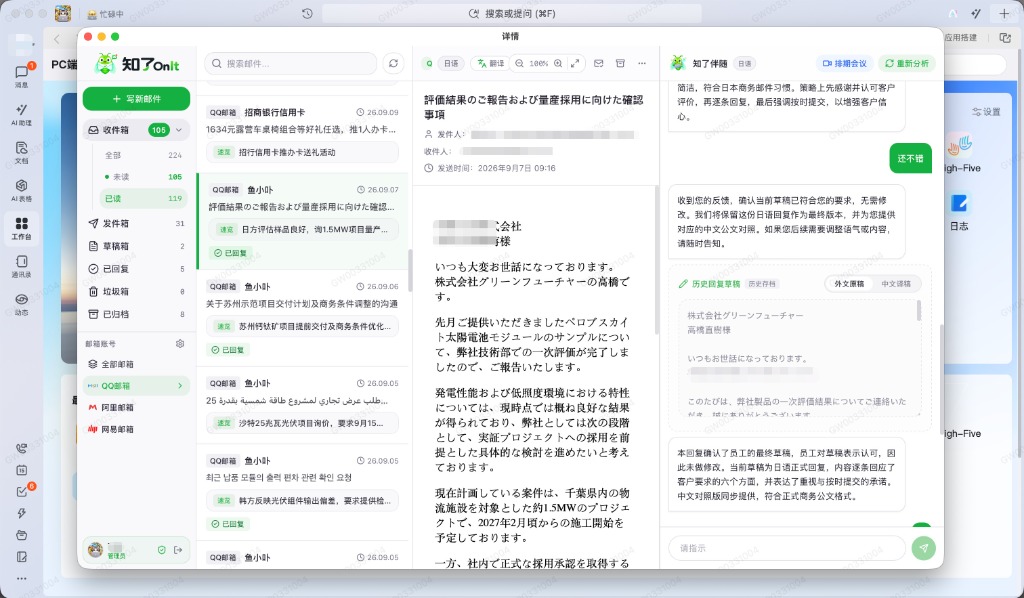Click the 历史回复草稿 heading
Viewport: 1024px width, 598px height.
716,284
